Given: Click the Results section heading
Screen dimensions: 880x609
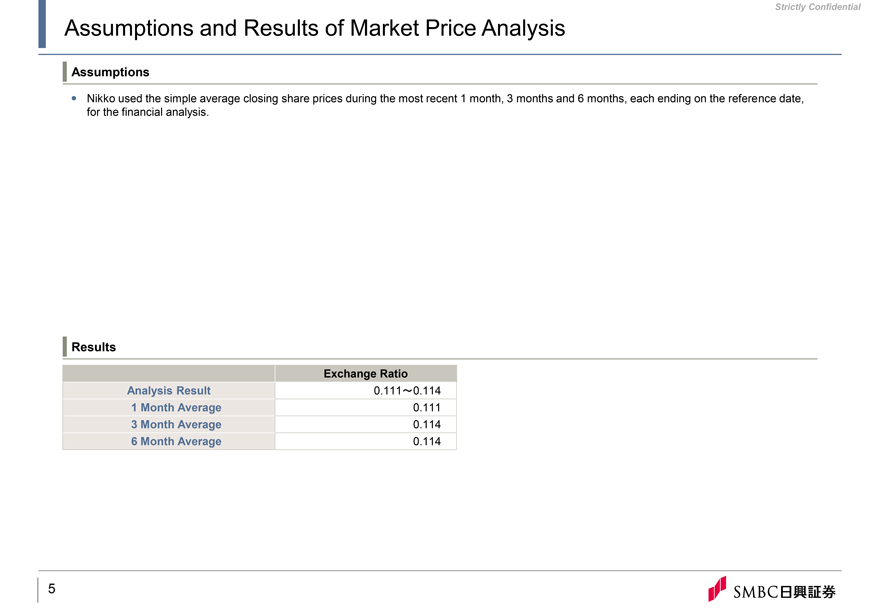Looking at the screenshot, I should pos(93,347).
